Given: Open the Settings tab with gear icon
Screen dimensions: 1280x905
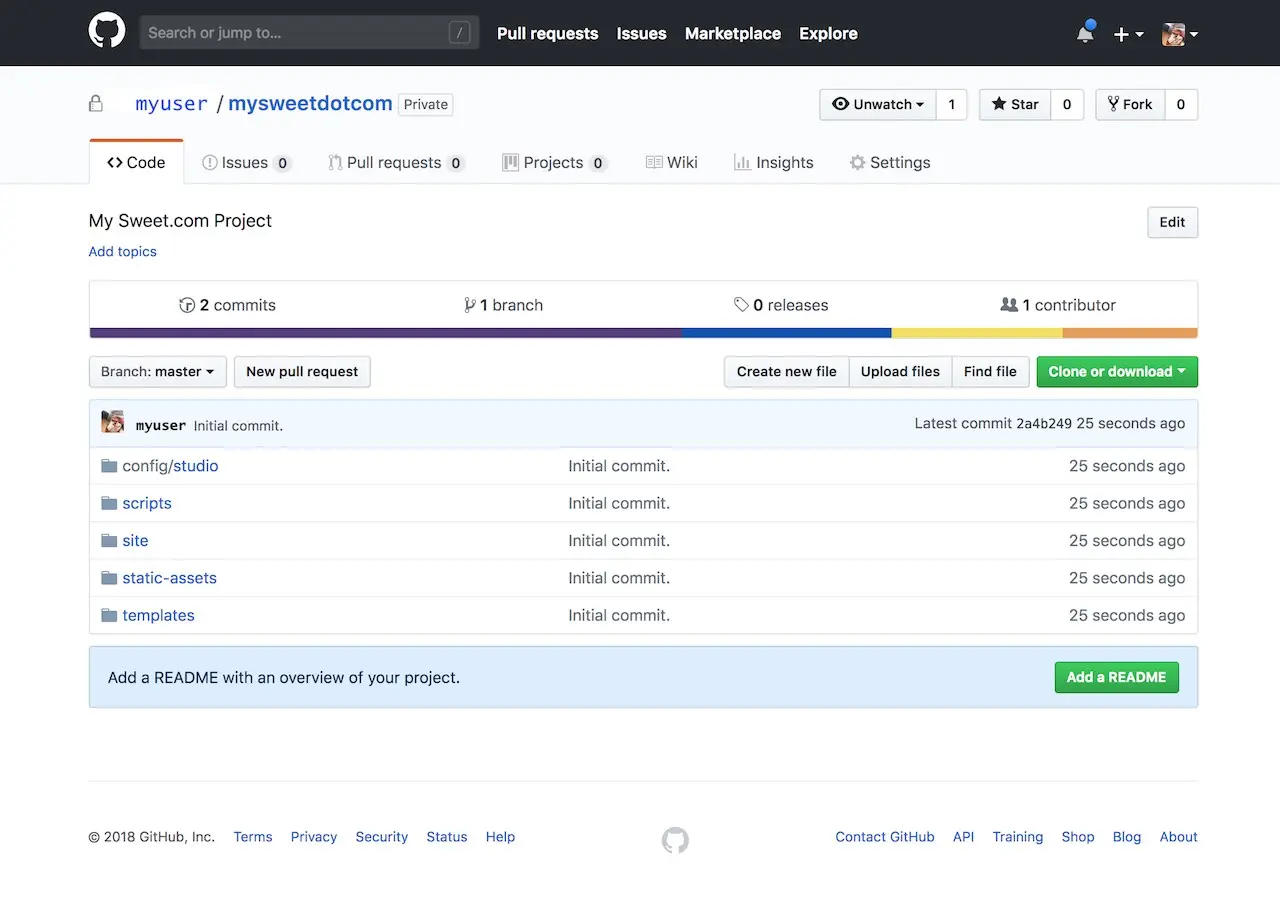Looking at the screenshot, I should click(x=889, y=162).
